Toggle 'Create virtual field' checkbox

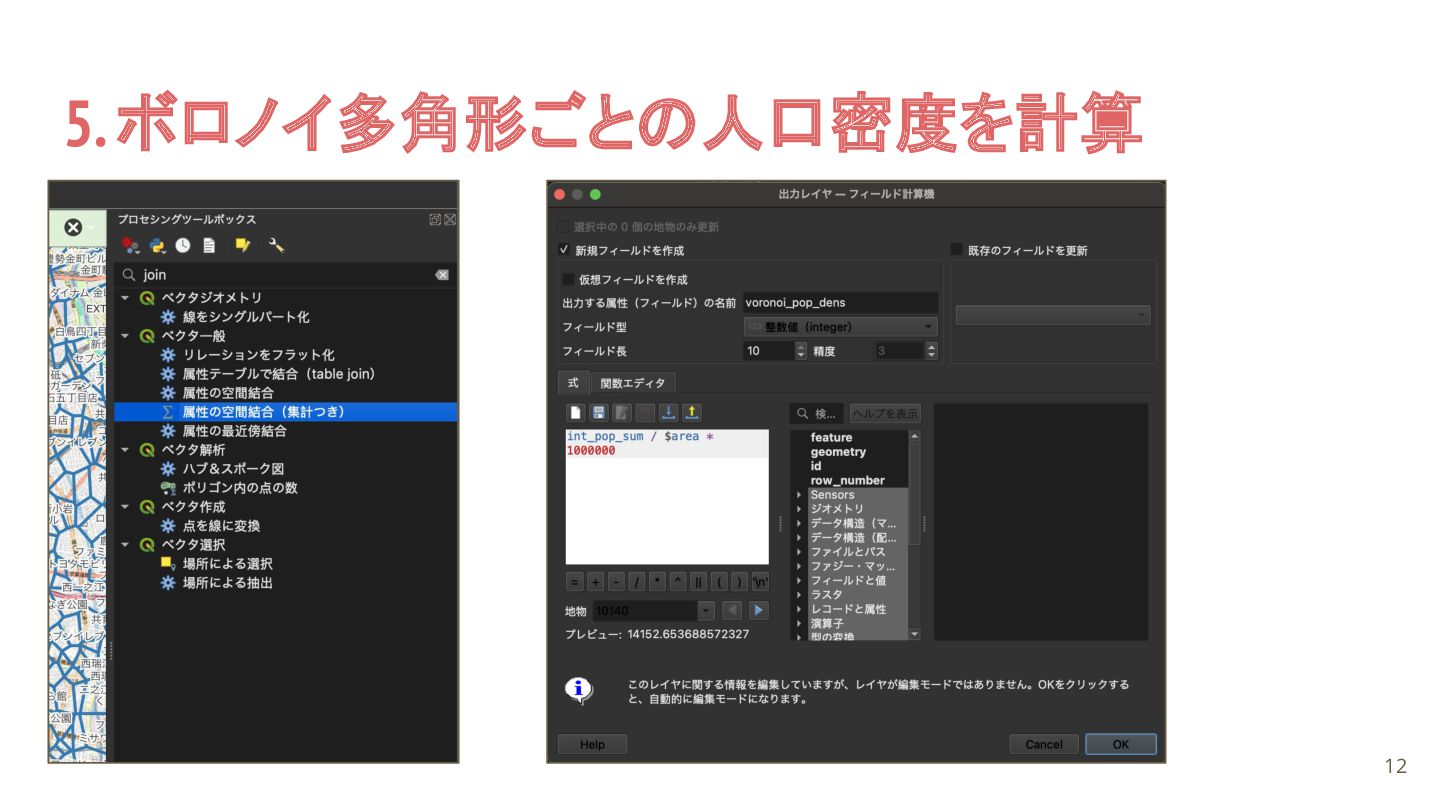(569, 280)
